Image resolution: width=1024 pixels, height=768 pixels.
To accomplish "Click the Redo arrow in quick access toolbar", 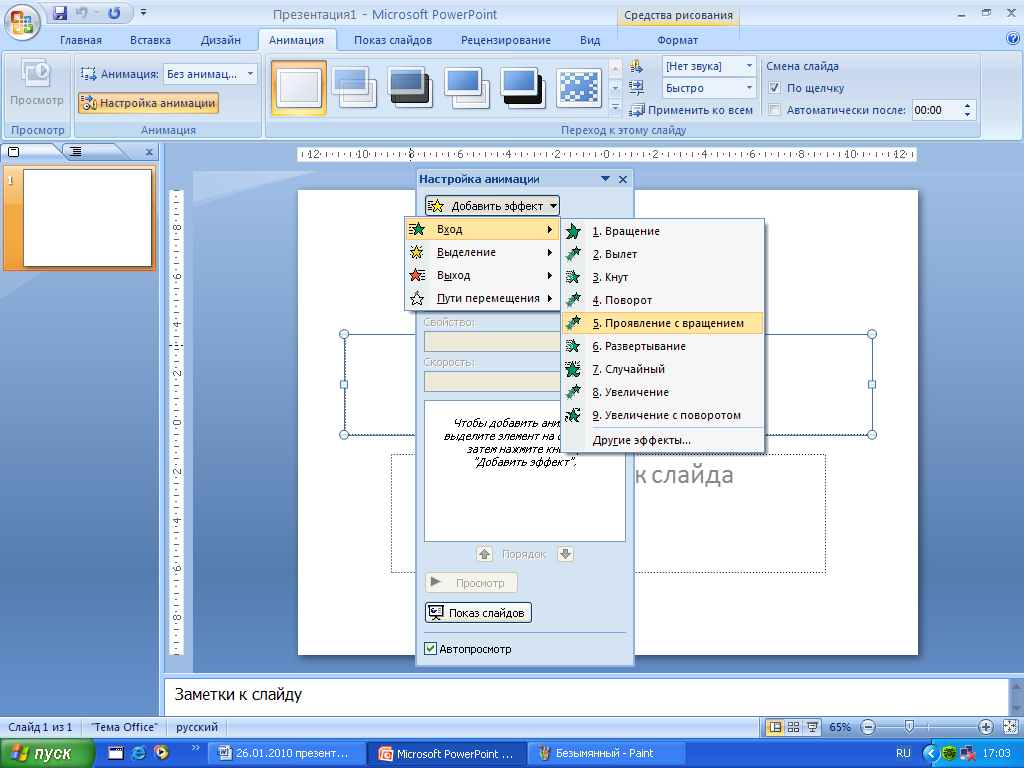I will coord(114,12).
